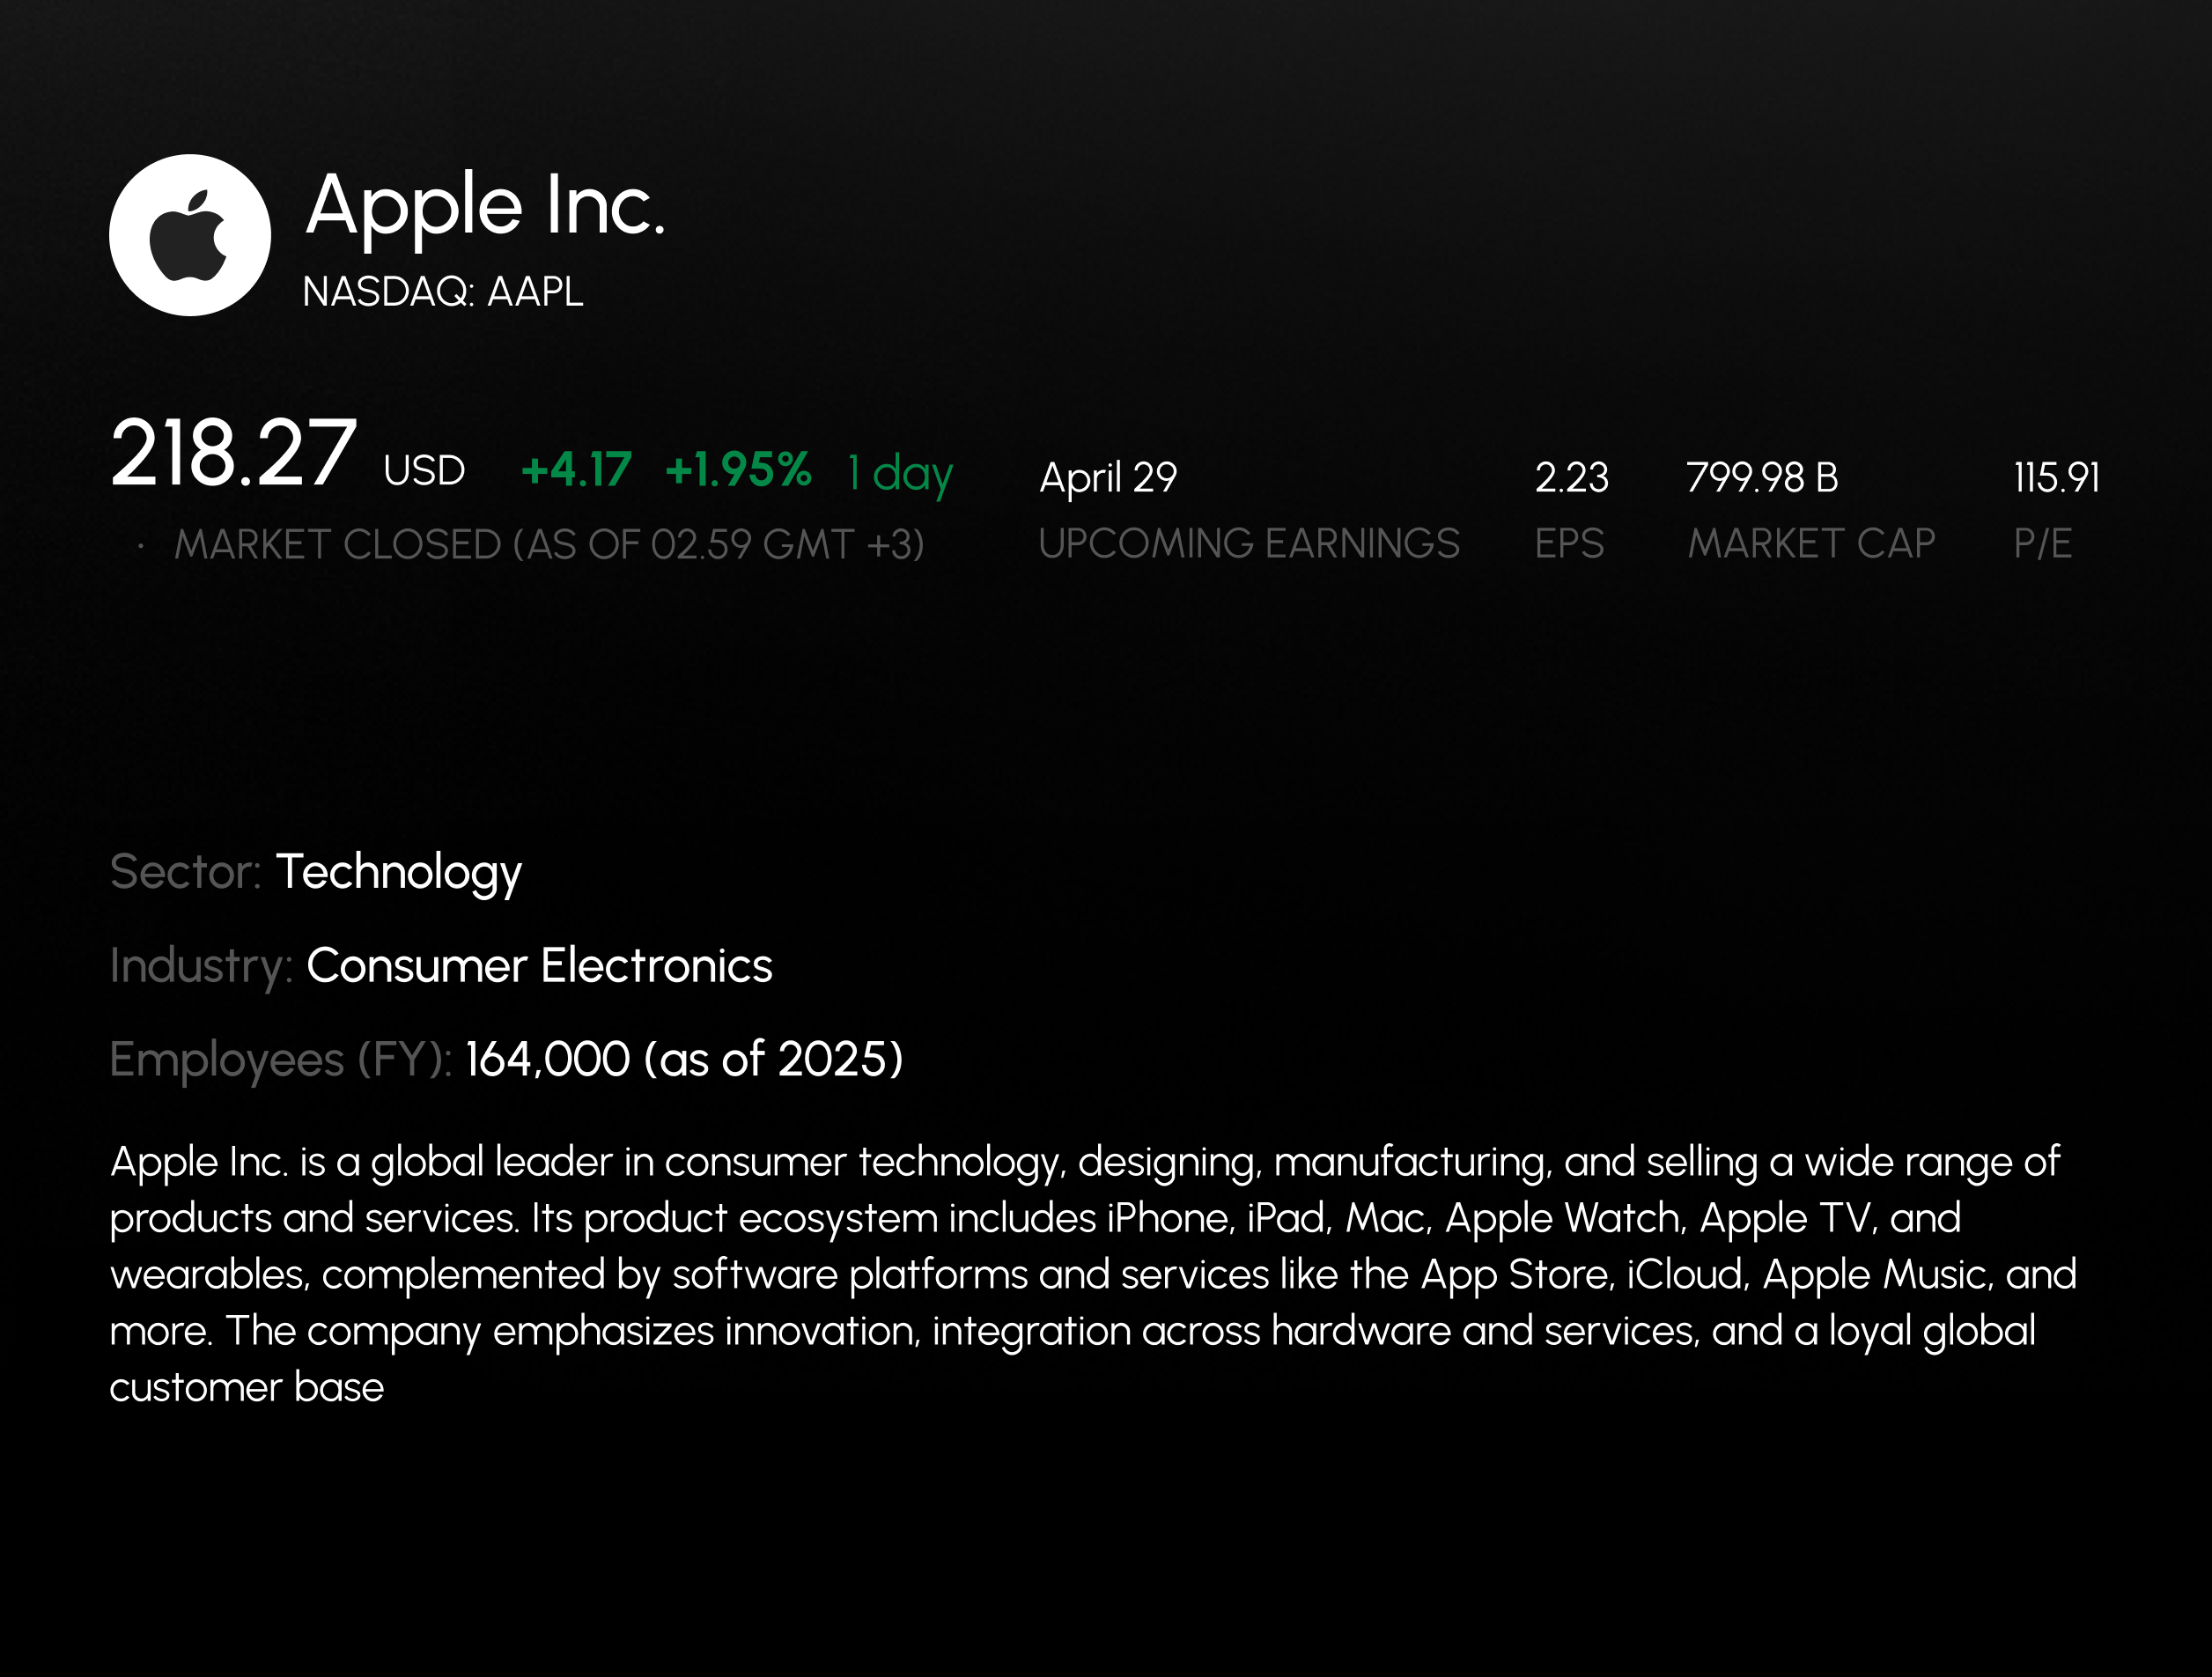Viewport: 2212px width, 1677px height.
Task: Click the +1.95% percentage change
Action: [x=738, y=470]
